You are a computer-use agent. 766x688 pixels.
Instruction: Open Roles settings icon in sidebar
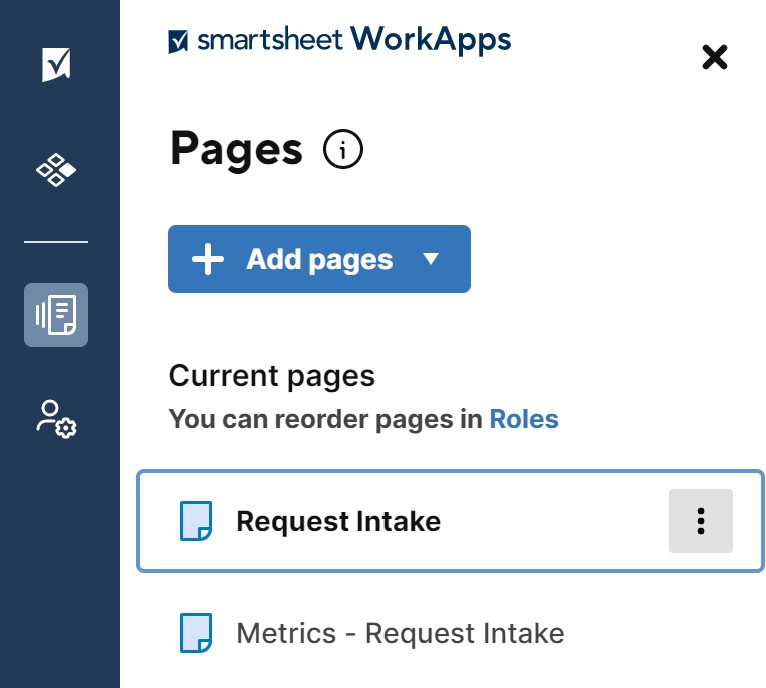coord(56,419)
